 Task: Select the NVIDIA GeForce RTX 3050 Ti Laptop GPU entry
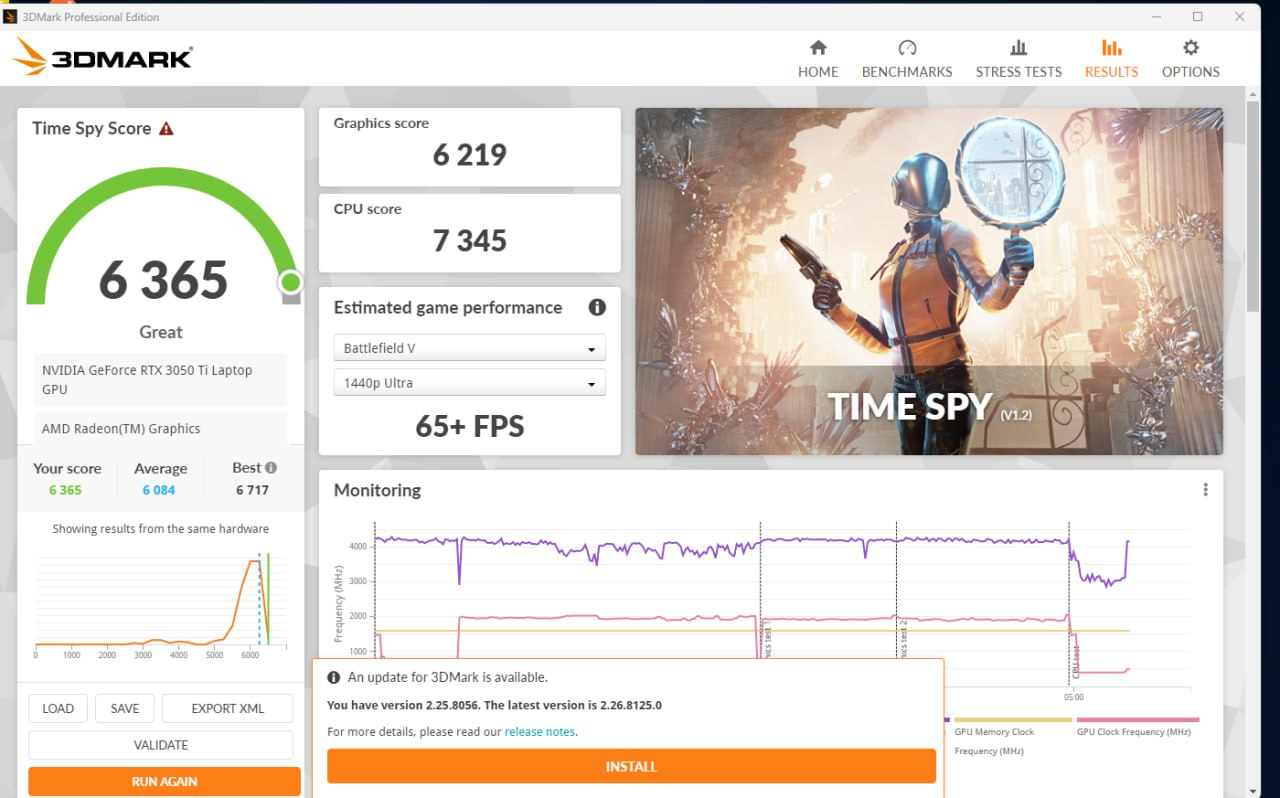(x=160, y=380)
